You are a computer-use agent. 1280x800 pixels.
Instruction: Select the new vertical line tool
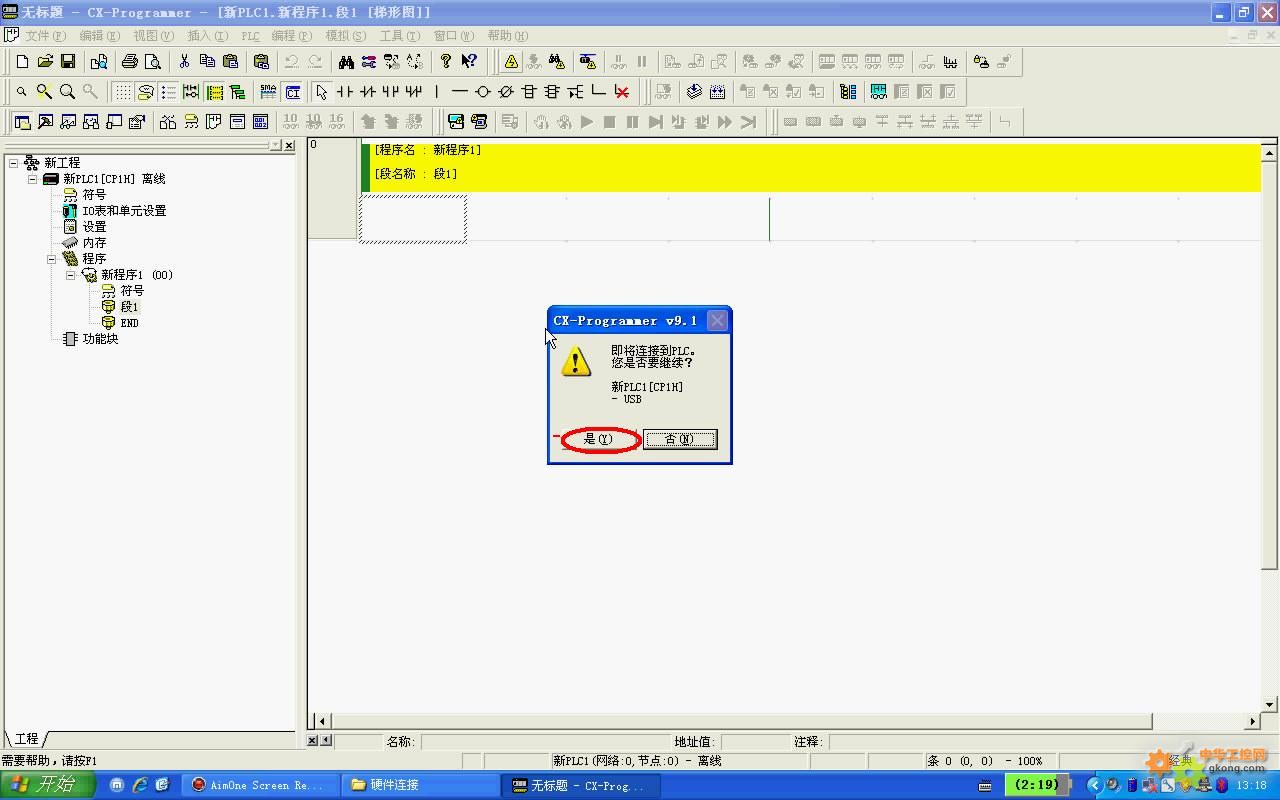[436, 92]
